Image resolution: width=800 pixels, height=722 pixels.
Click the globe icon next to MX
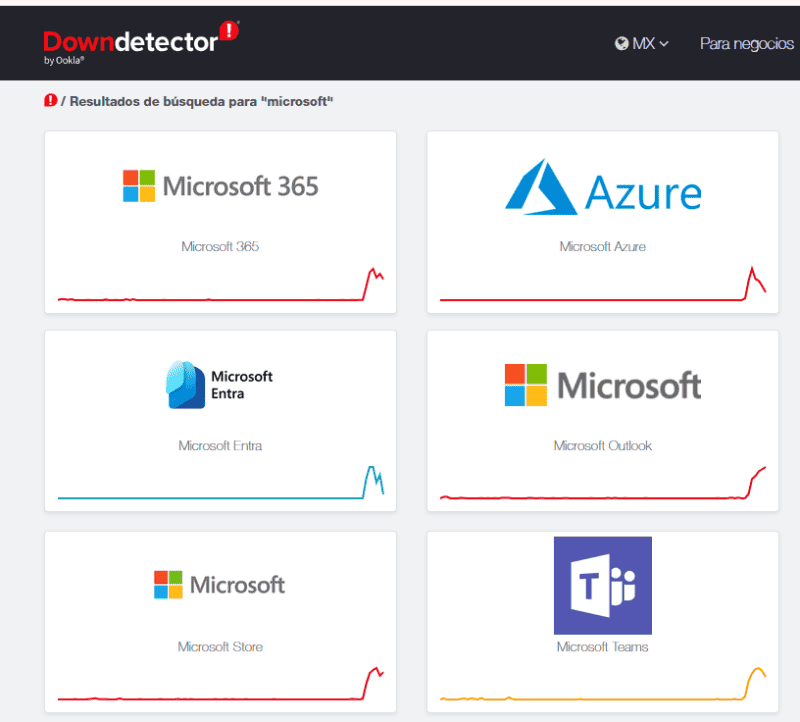click(621, 43)
